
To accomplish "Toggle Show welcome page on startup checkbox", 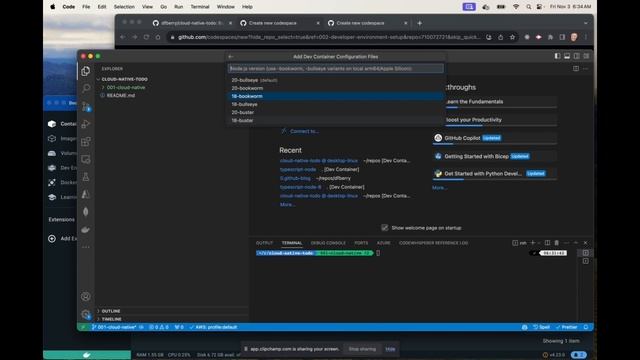I will [384, 228].
